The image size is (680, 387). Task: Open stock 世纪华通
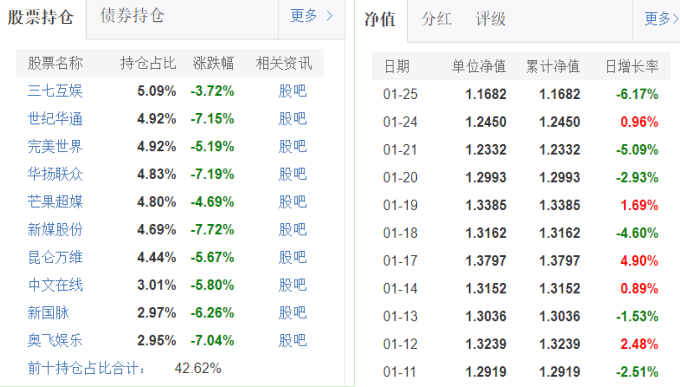click(55, 119)
